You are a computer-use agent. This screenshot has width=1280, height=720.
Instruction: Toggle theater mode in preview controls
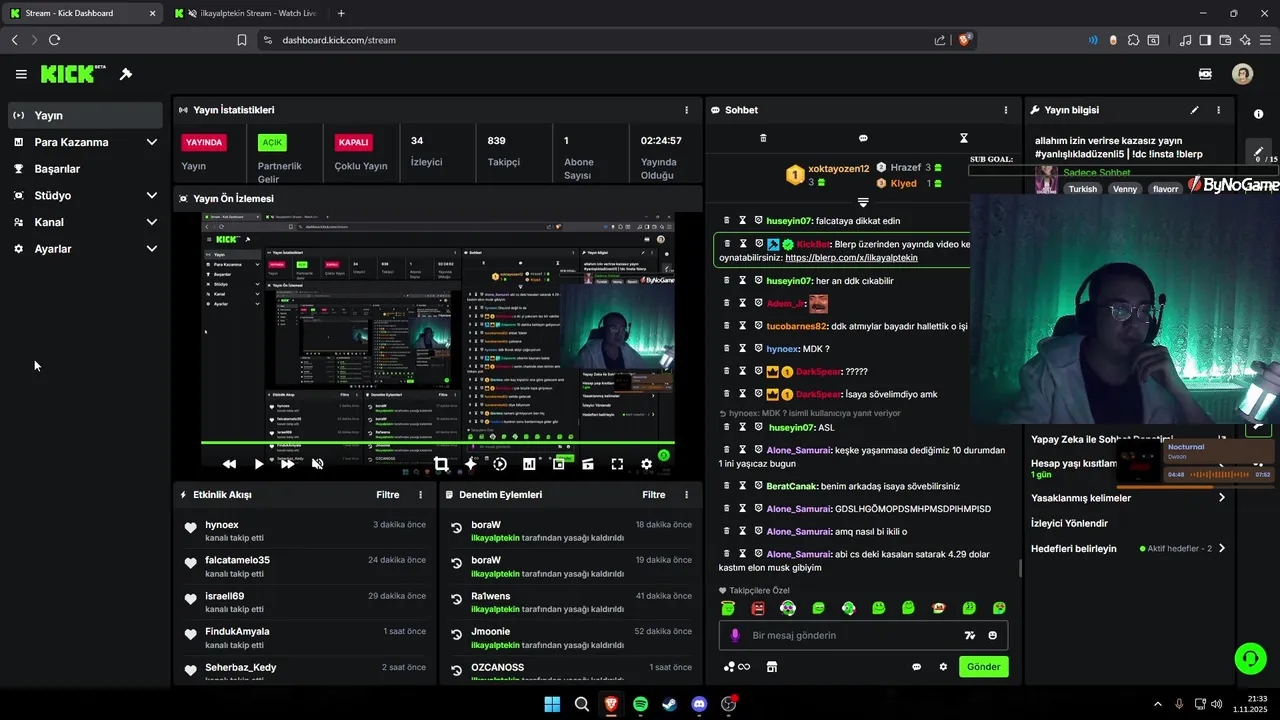[x=588, y=464]
